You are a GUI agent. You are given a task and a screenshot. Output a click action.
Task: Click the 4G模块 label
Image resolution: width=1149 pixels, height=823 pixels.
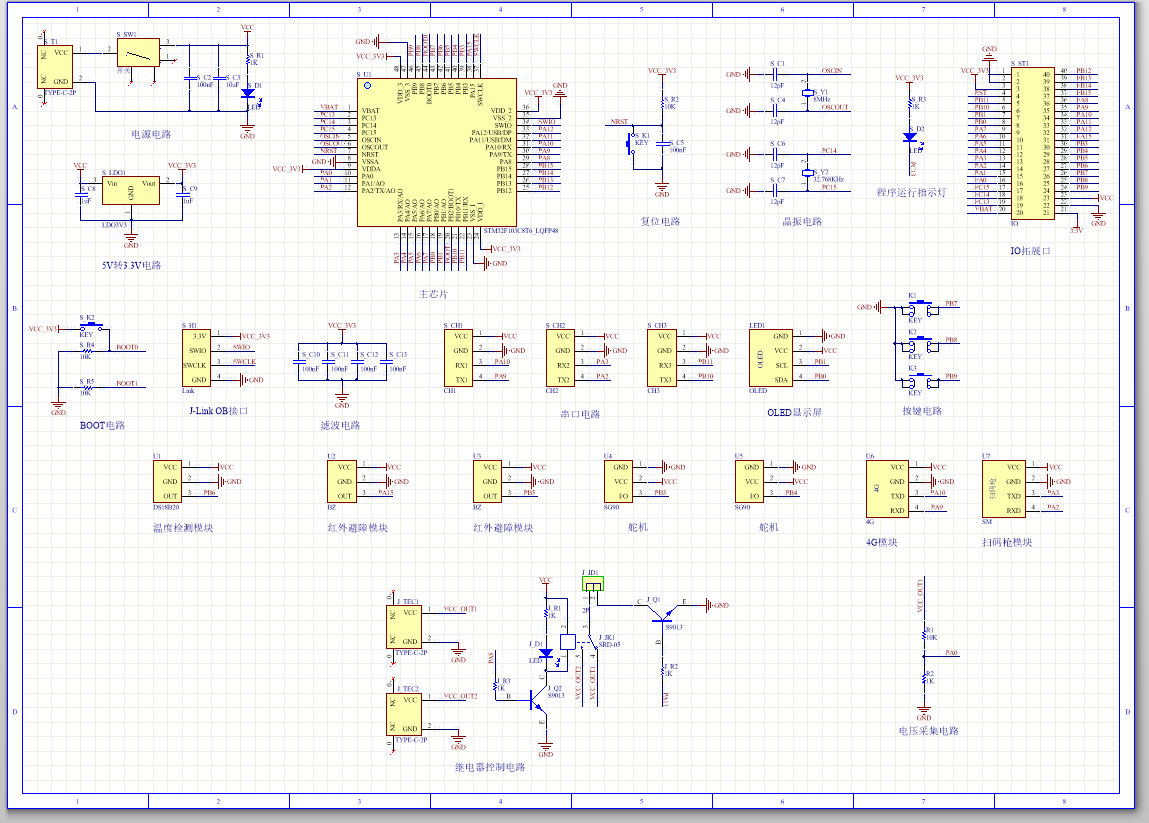(x=882, y=542)
